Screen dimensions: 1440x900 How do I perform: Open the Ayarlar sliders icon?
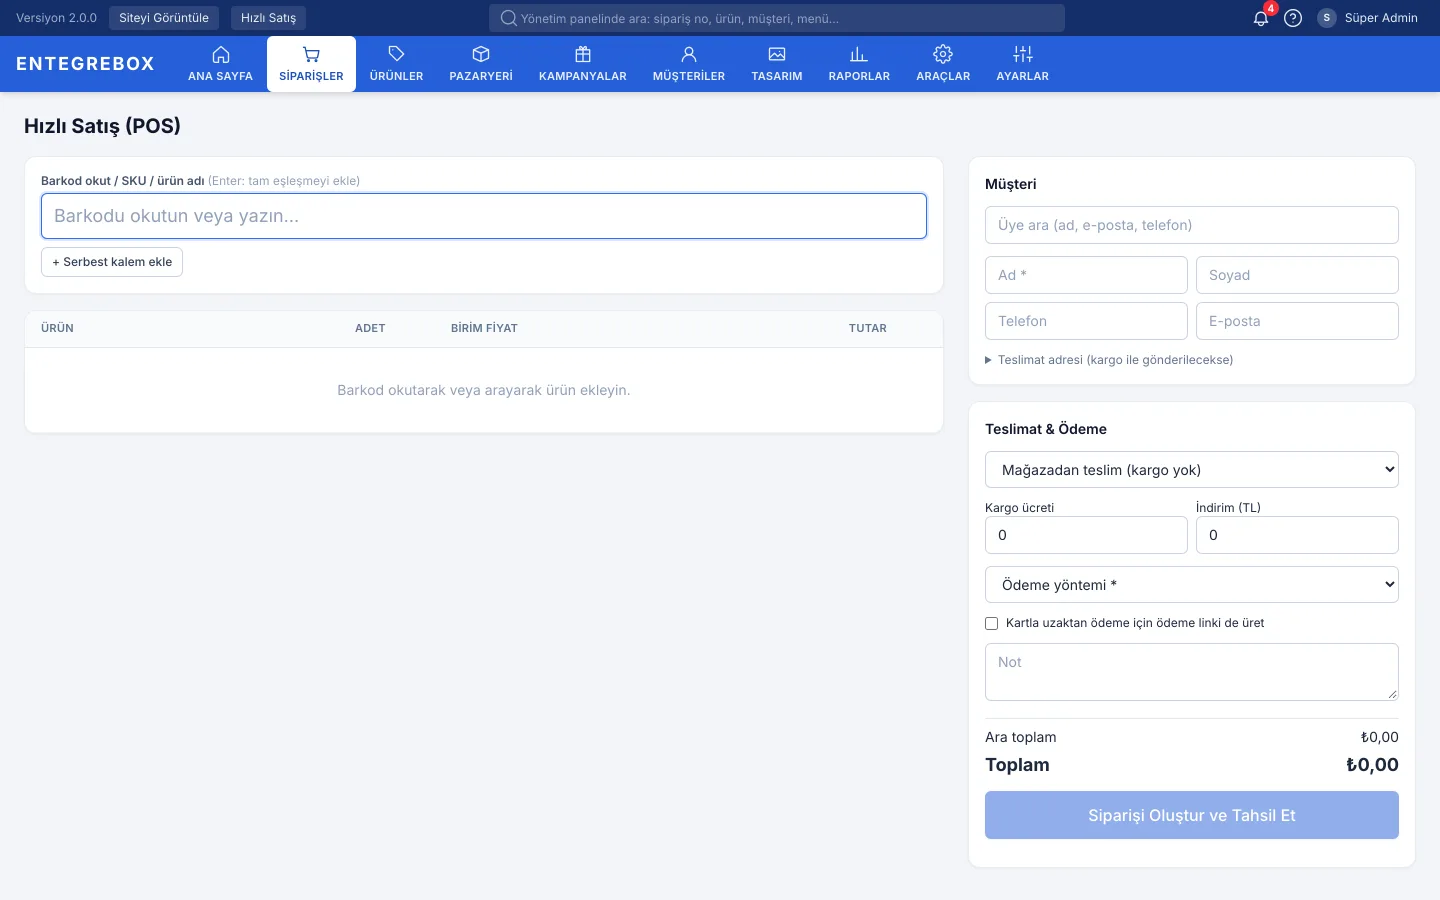click(x=1023, y=55)
